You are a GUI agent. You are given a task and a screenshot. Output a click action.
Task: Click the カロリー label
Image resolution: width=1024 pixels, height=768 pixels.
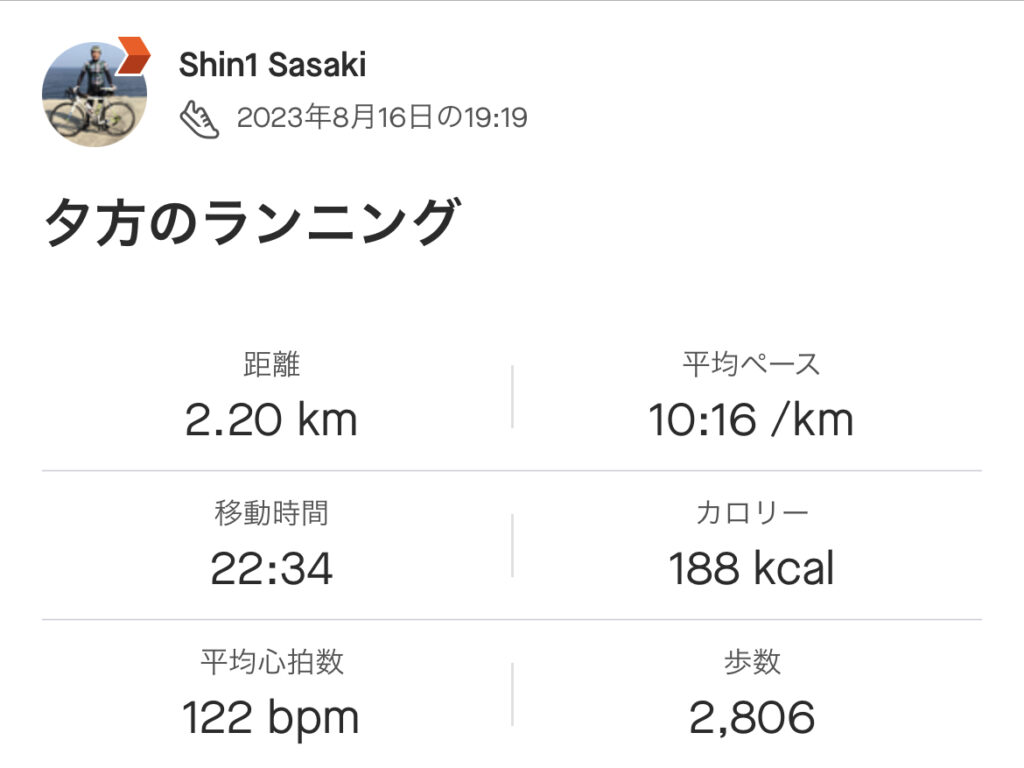point(751,514)
